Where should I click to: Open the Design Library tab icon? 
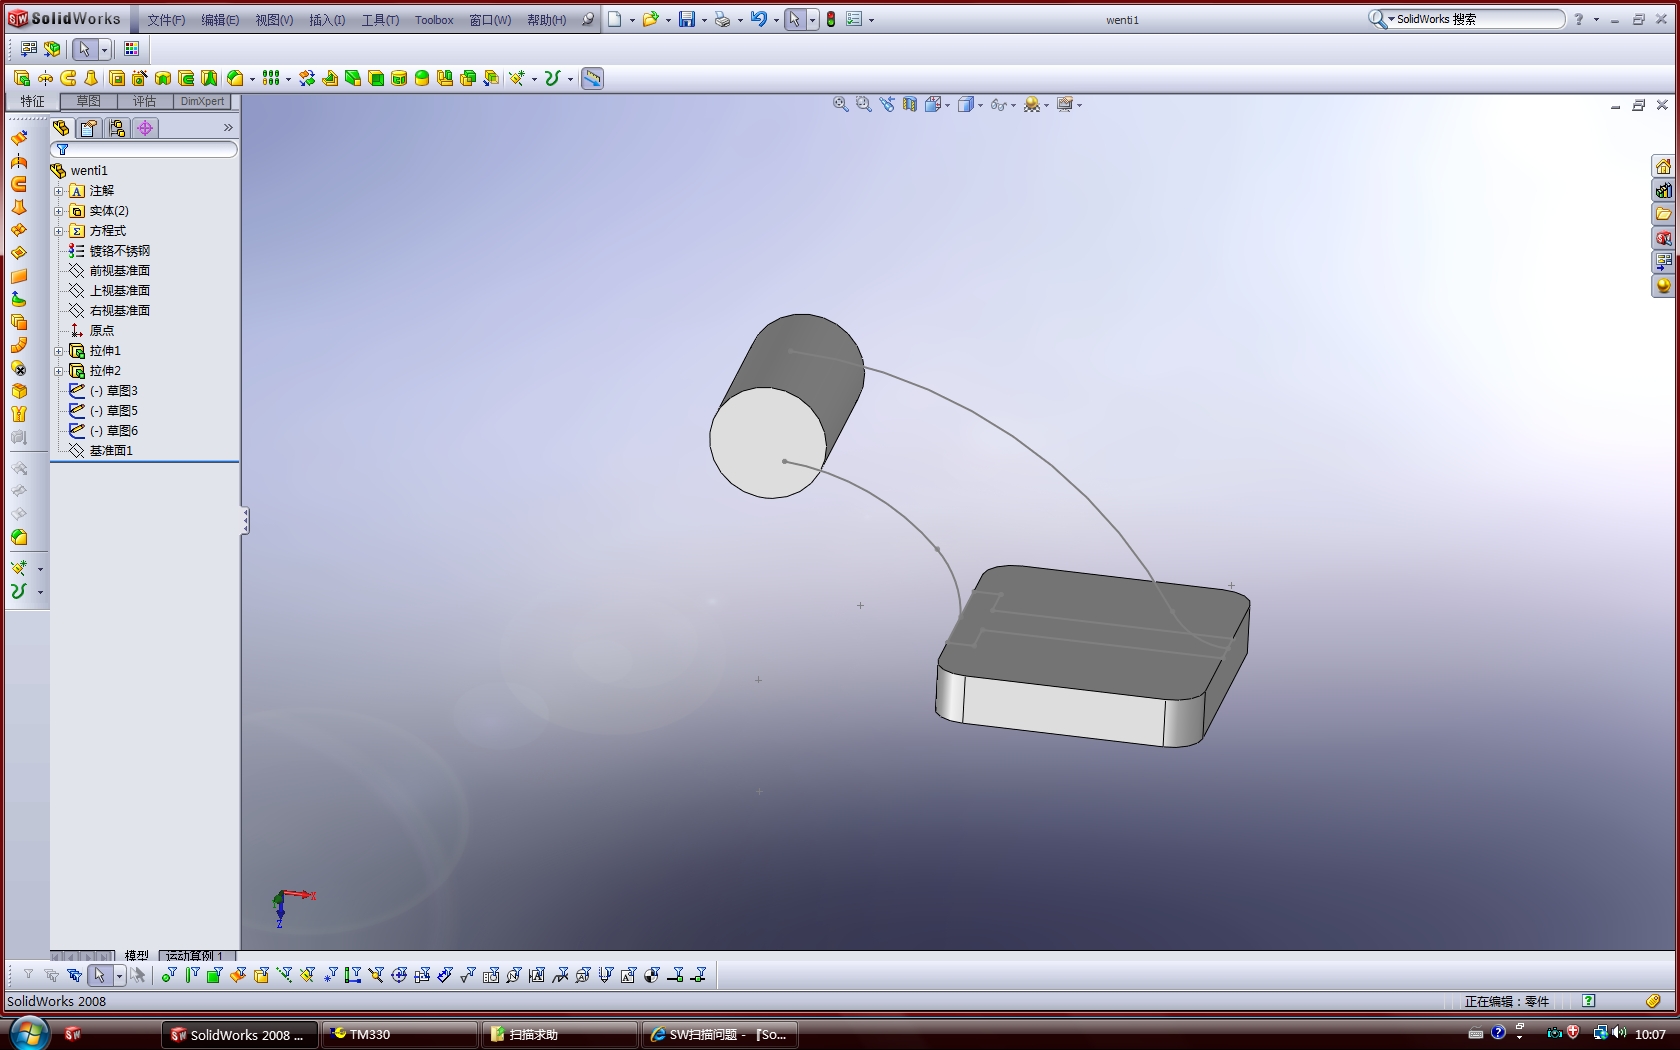1663,190
